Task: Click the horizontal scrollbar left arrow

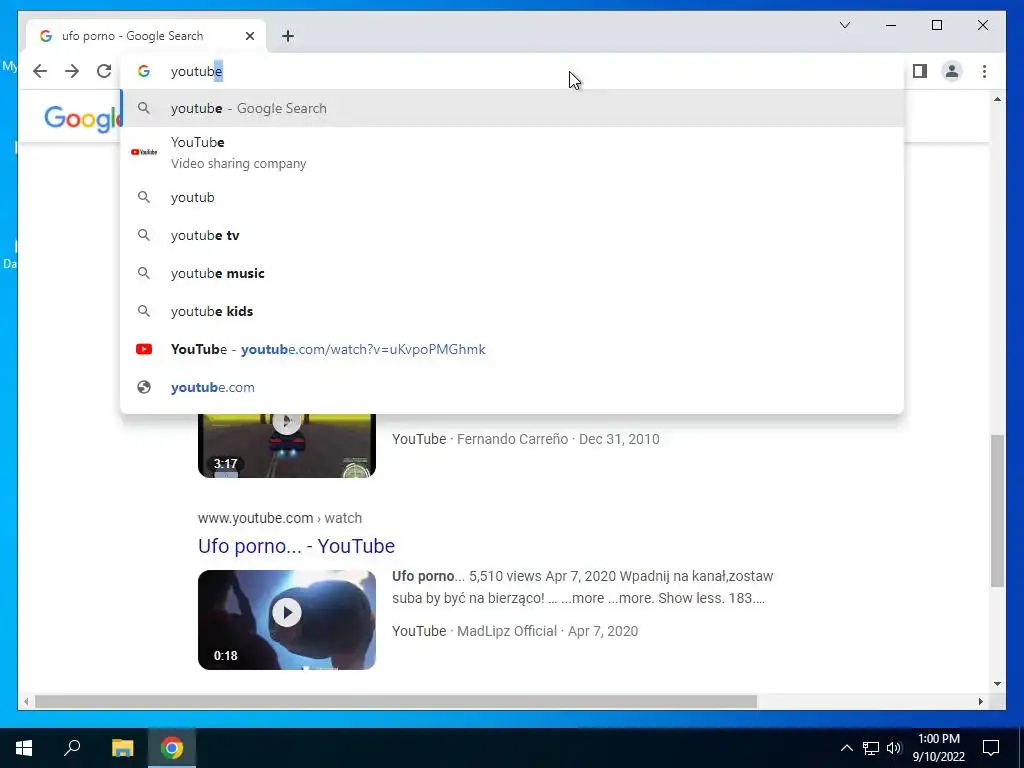Action: coord(25,701)
